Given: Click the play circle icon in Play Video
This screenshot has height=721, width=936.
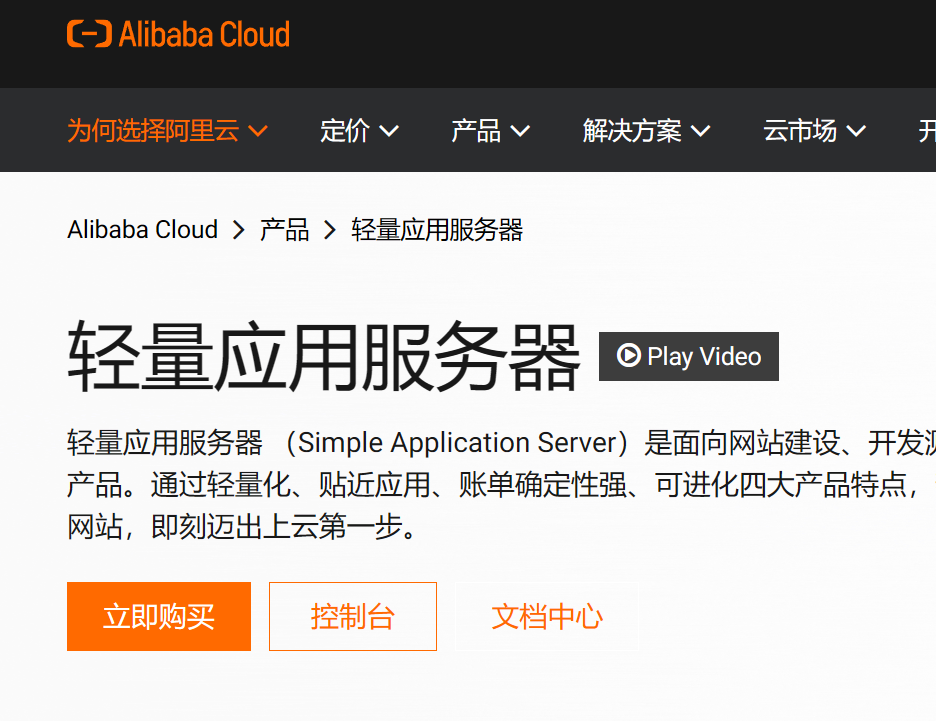Looking at the screenshot, I should (x=629, y=355).
